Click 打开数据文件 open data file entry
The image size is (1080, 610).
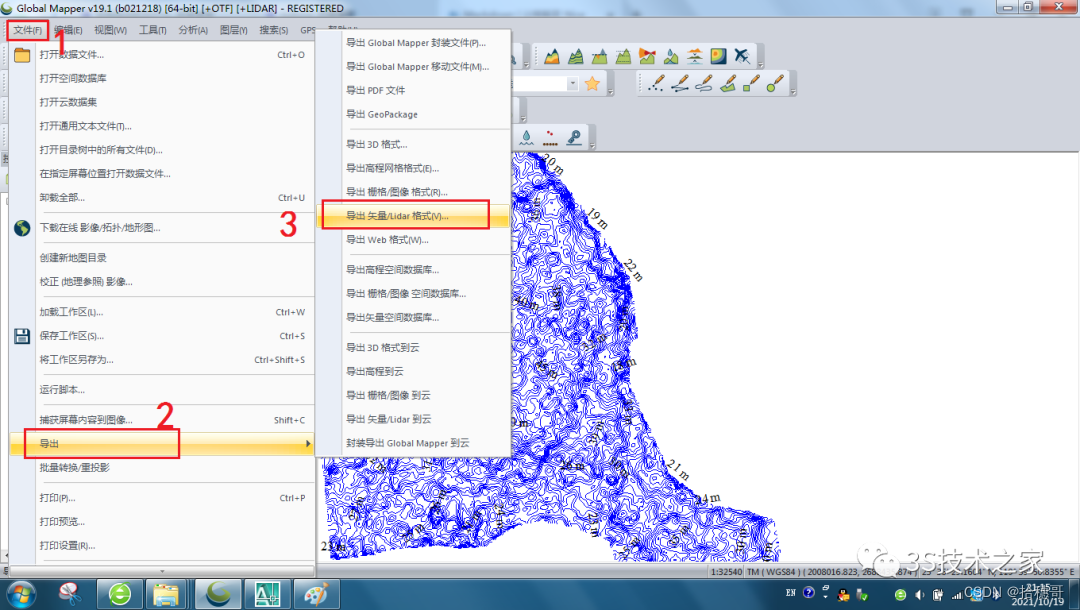pyautogui.click(x=162, y=54)
